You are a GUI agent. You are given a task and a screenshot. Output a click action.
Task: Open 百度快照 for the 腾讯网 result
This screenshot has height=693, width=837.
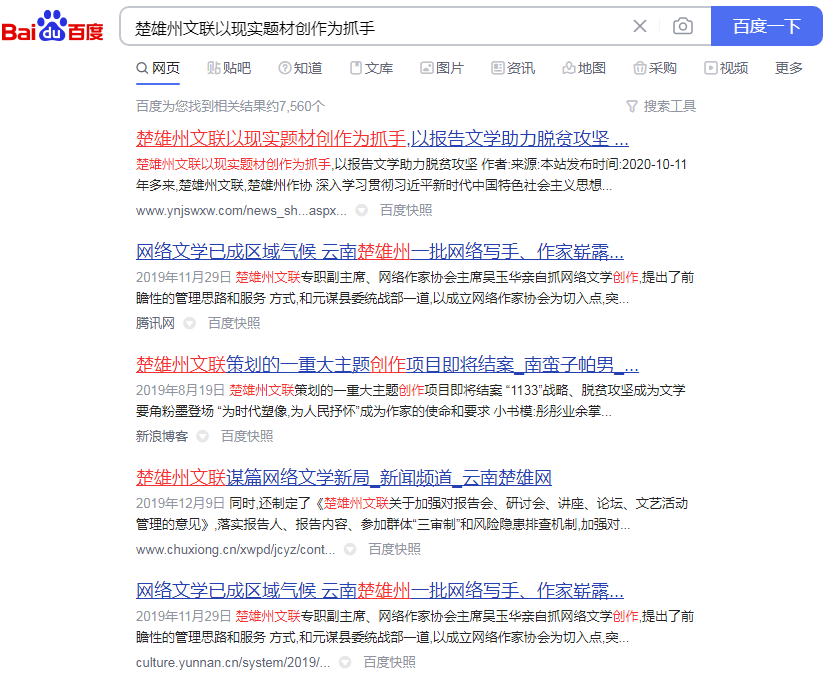tap(234, 323)
